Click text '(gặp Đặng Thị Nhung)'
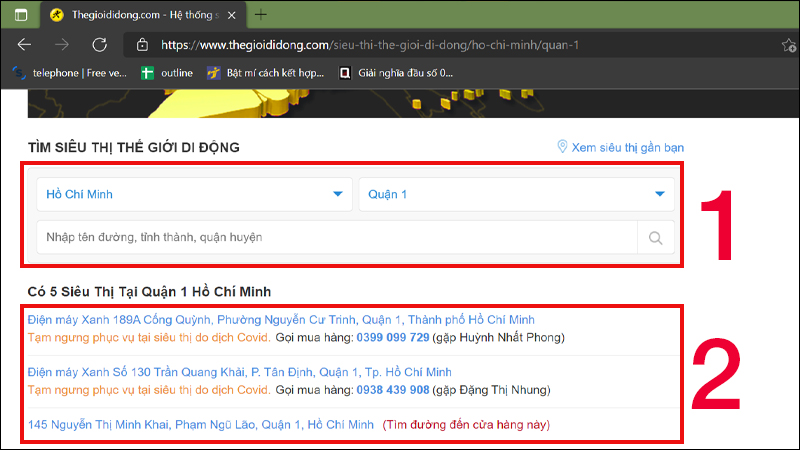 click(x=491, y=390)
